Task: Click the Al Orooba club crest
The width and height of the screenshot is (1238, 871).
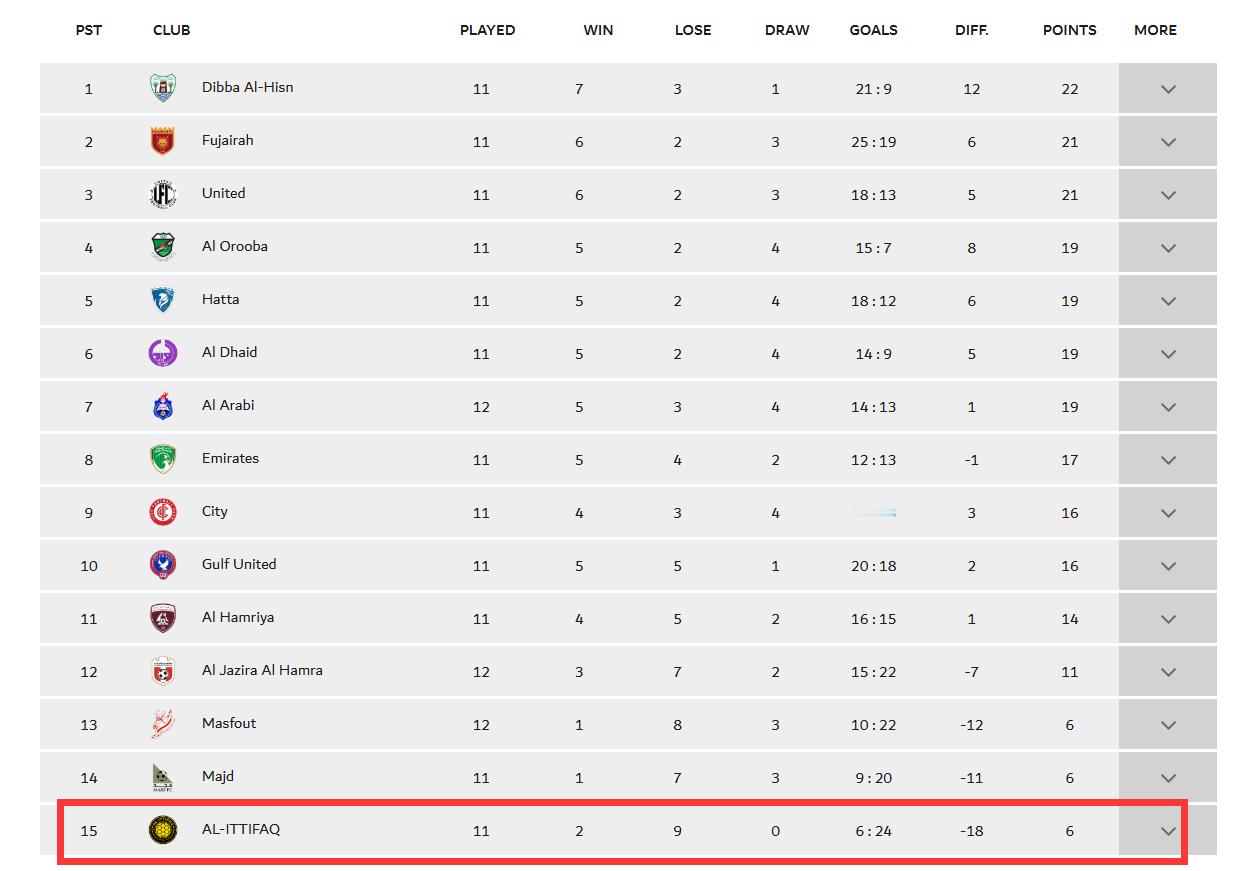Action: pos(162,247)
